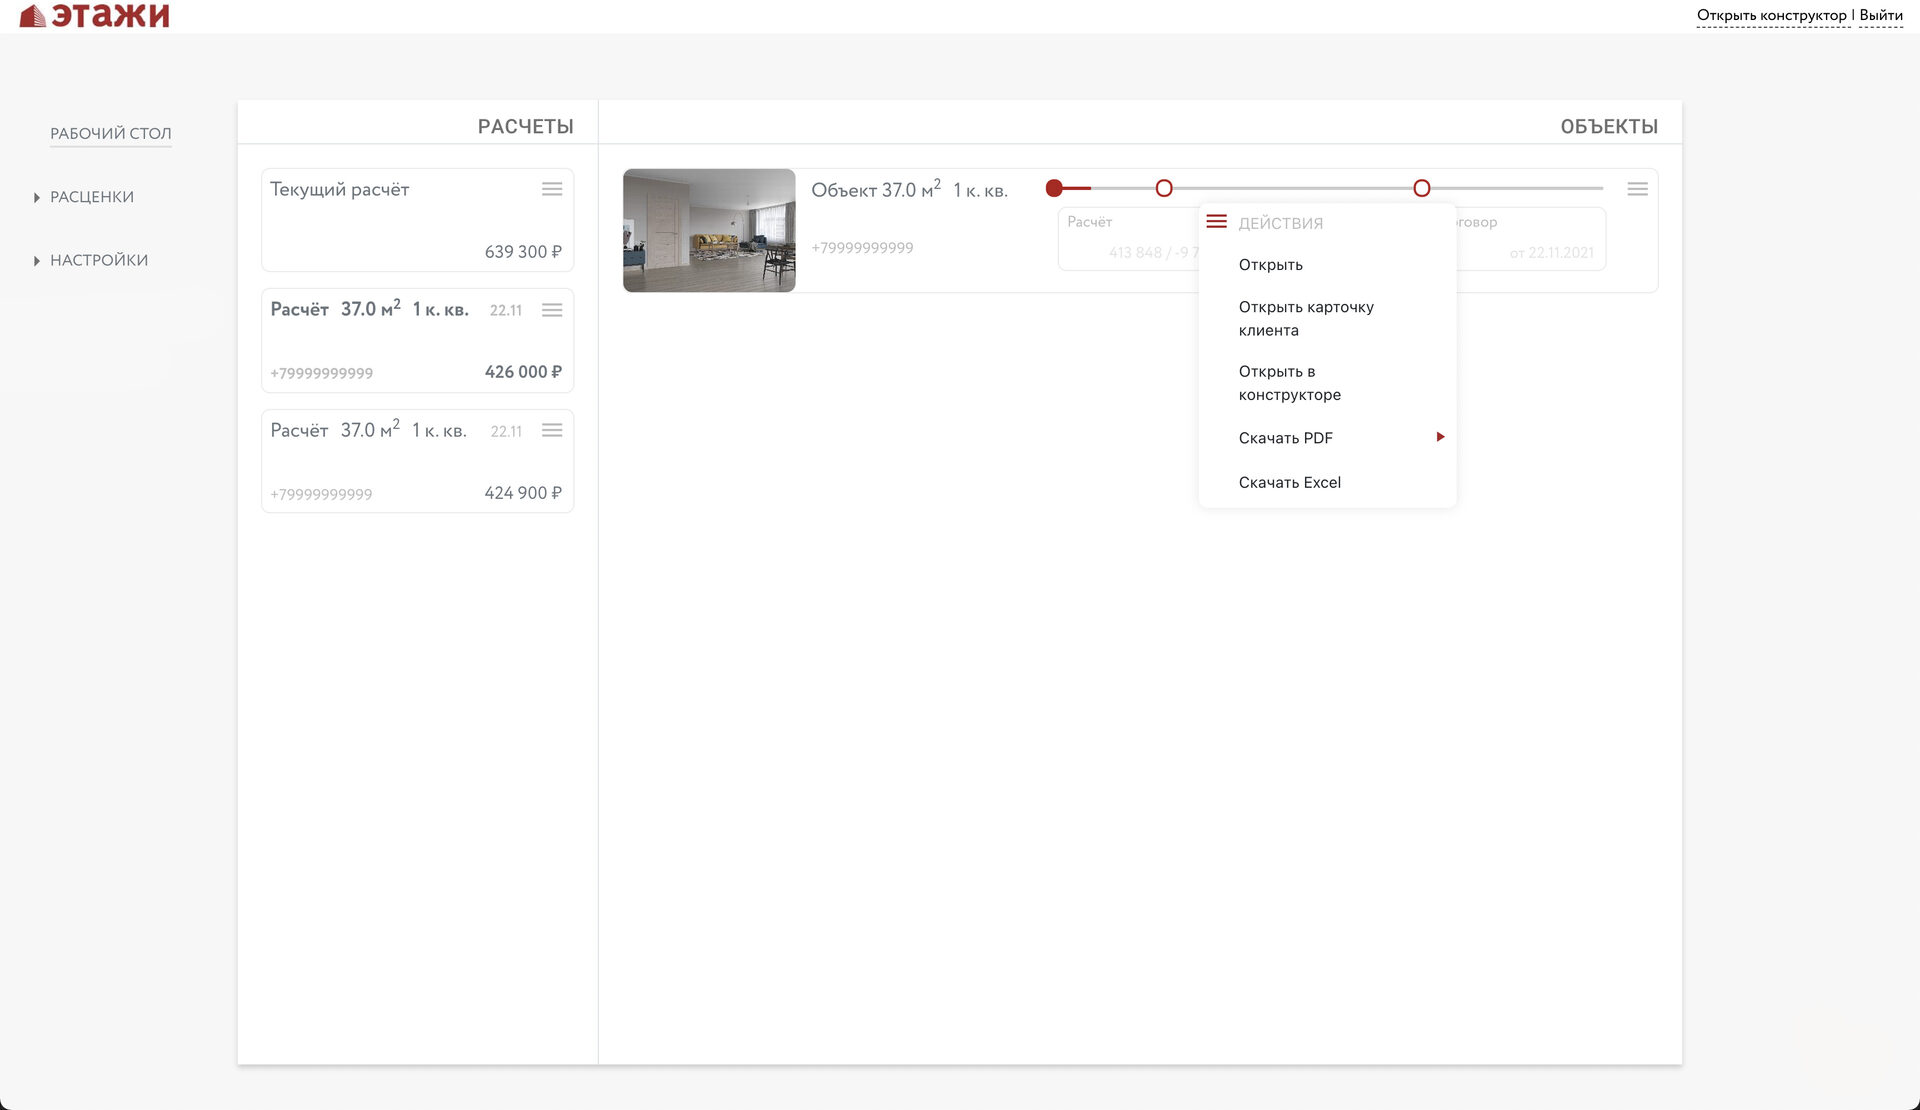
Task: Open menu icon on 426 000 ₽ calculation
Action: 552,310
